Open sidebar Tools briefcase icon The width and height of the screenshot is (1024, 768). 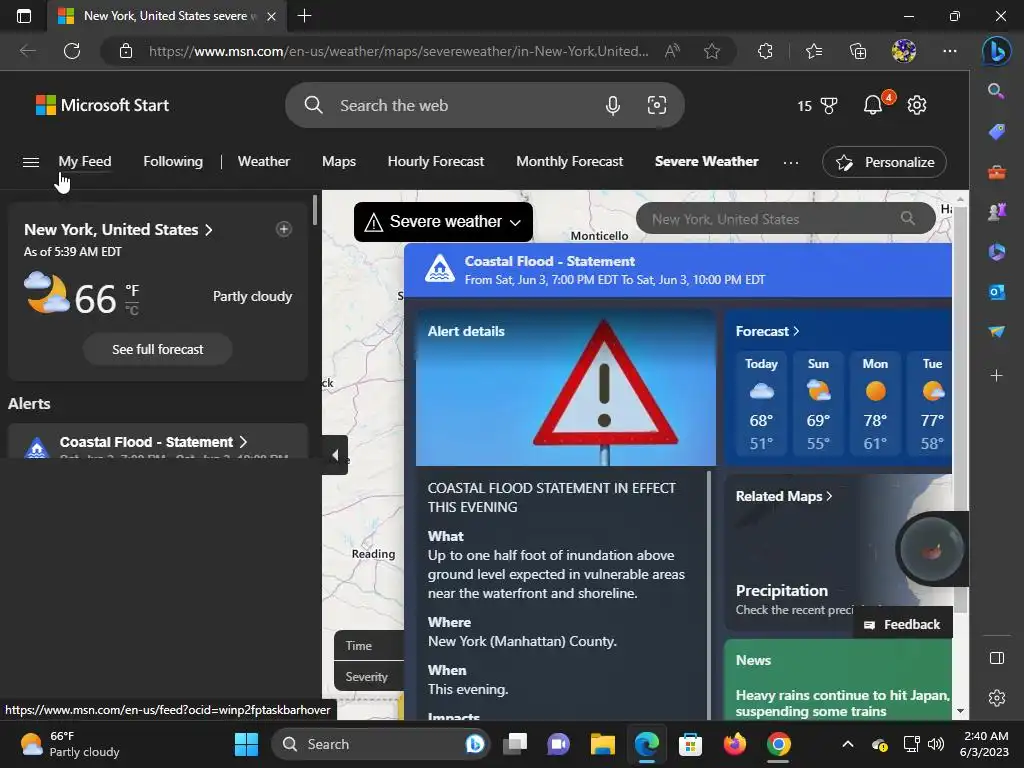[x=997, y=172]
